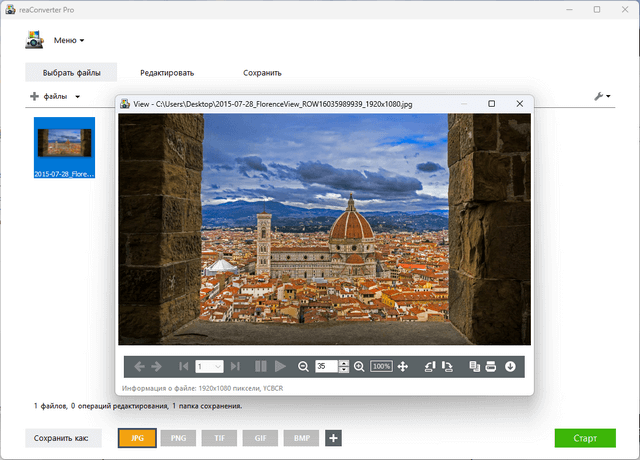The height and width of the screenshot is (460, 640).
Task: Switch to the Редактировать tab
Action: [167, 72]
